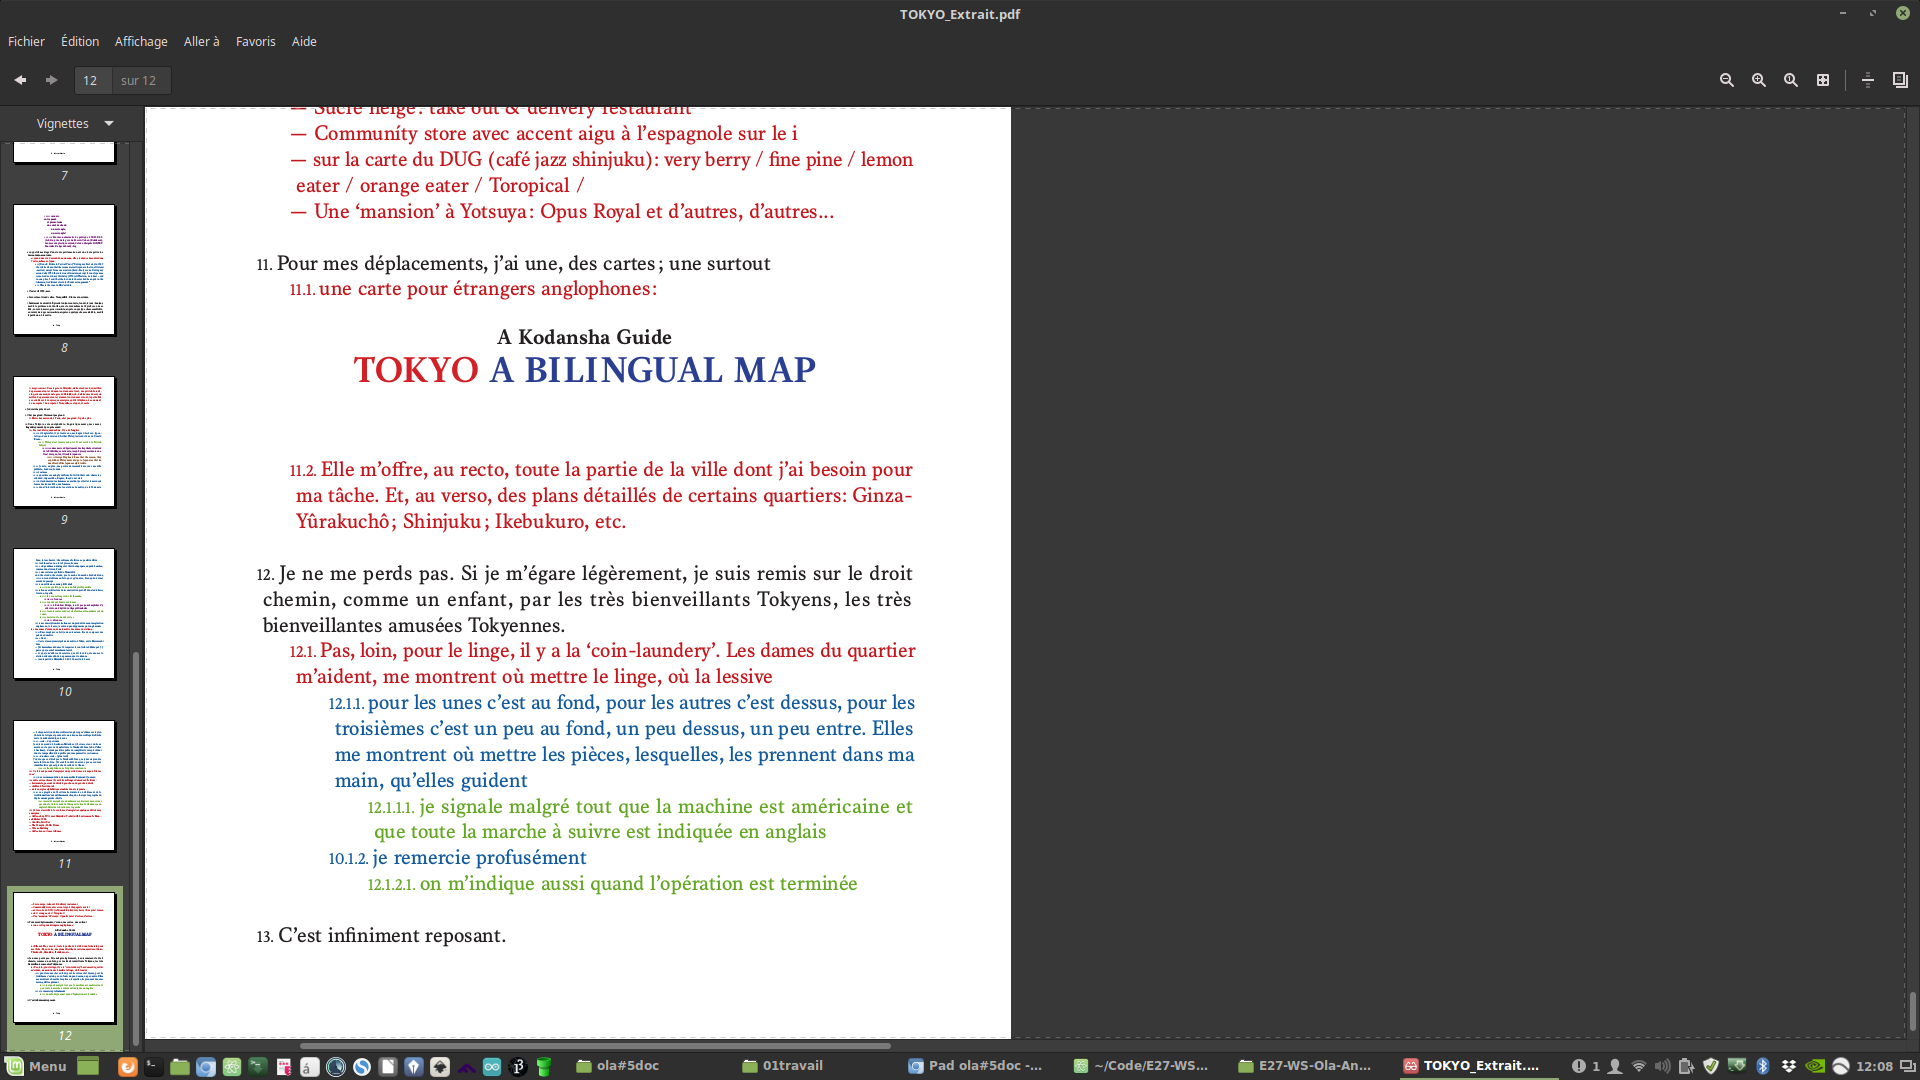Image resolution: width=1920 pixels, height=1080 pixels.
Task: Reset zoom to original size
Action: point(1791,80)
